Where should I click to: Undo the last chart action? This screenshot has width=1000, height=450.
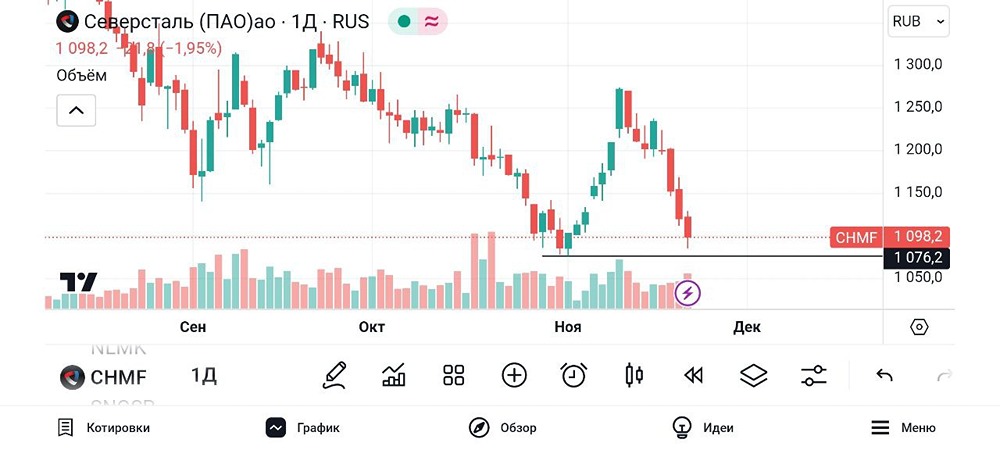[x=884, y=376]
